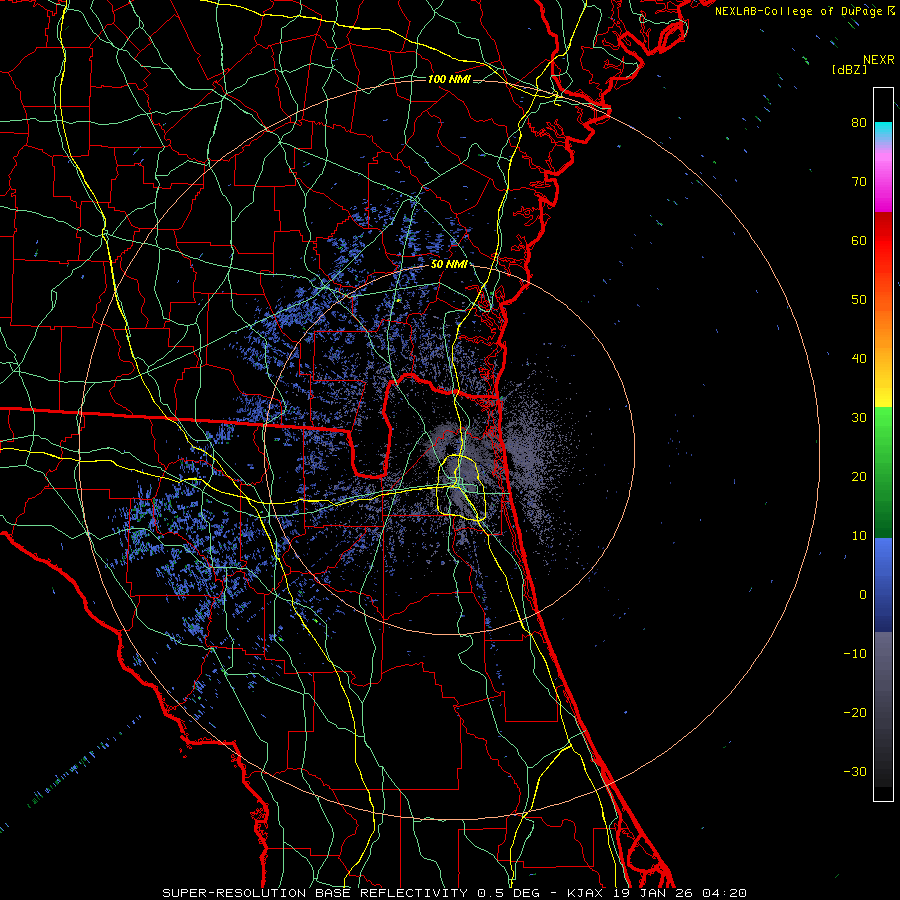Click the 70 value on dBZ scale
The width and height of the screenshot is (900, 900).
point(859,182)
